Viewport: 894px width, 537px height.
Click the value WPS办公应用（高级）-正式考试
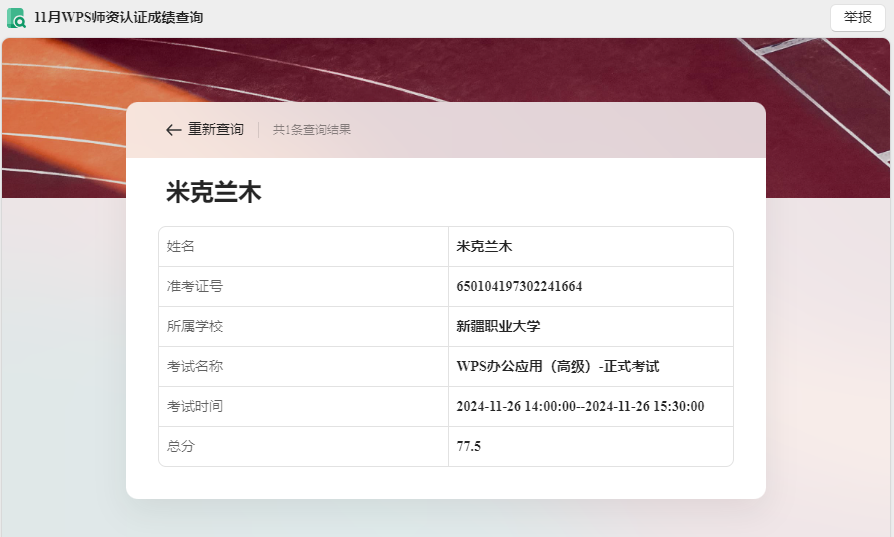558,366
